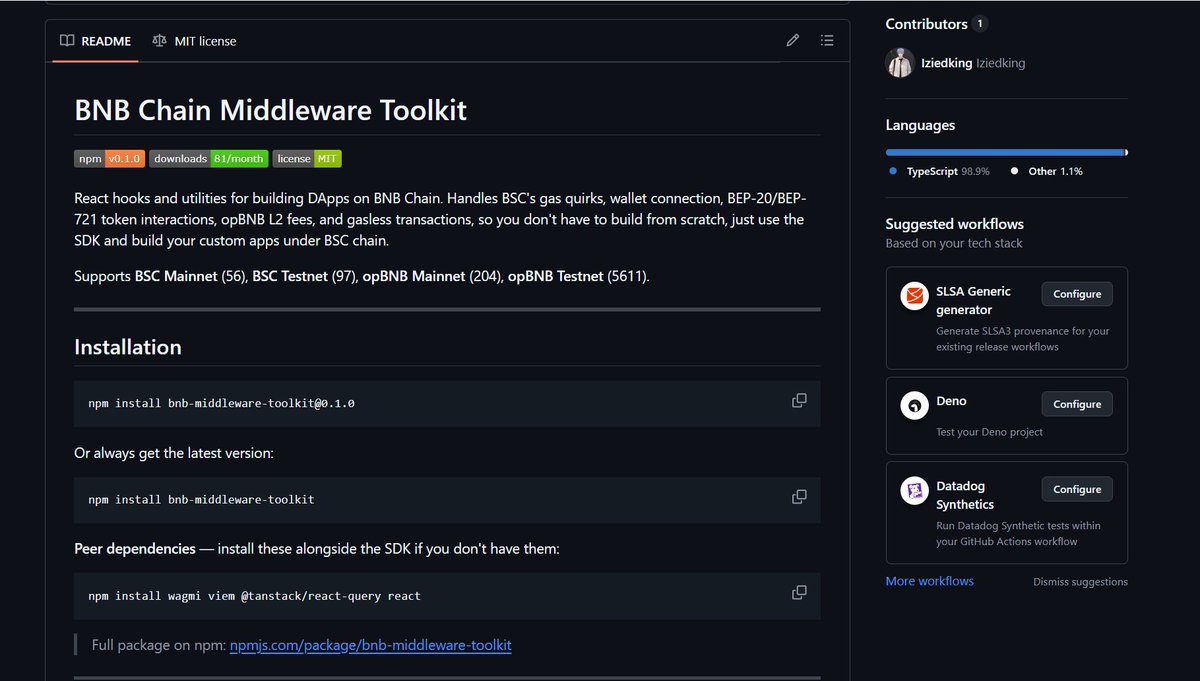Click the blue TypeScript languages bar

click(x=1005, y=152)
